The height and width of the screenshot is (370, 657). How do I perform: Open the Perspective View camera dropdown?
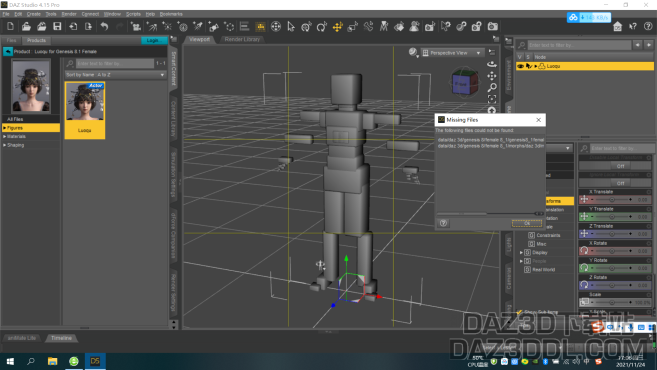[452, 53]
